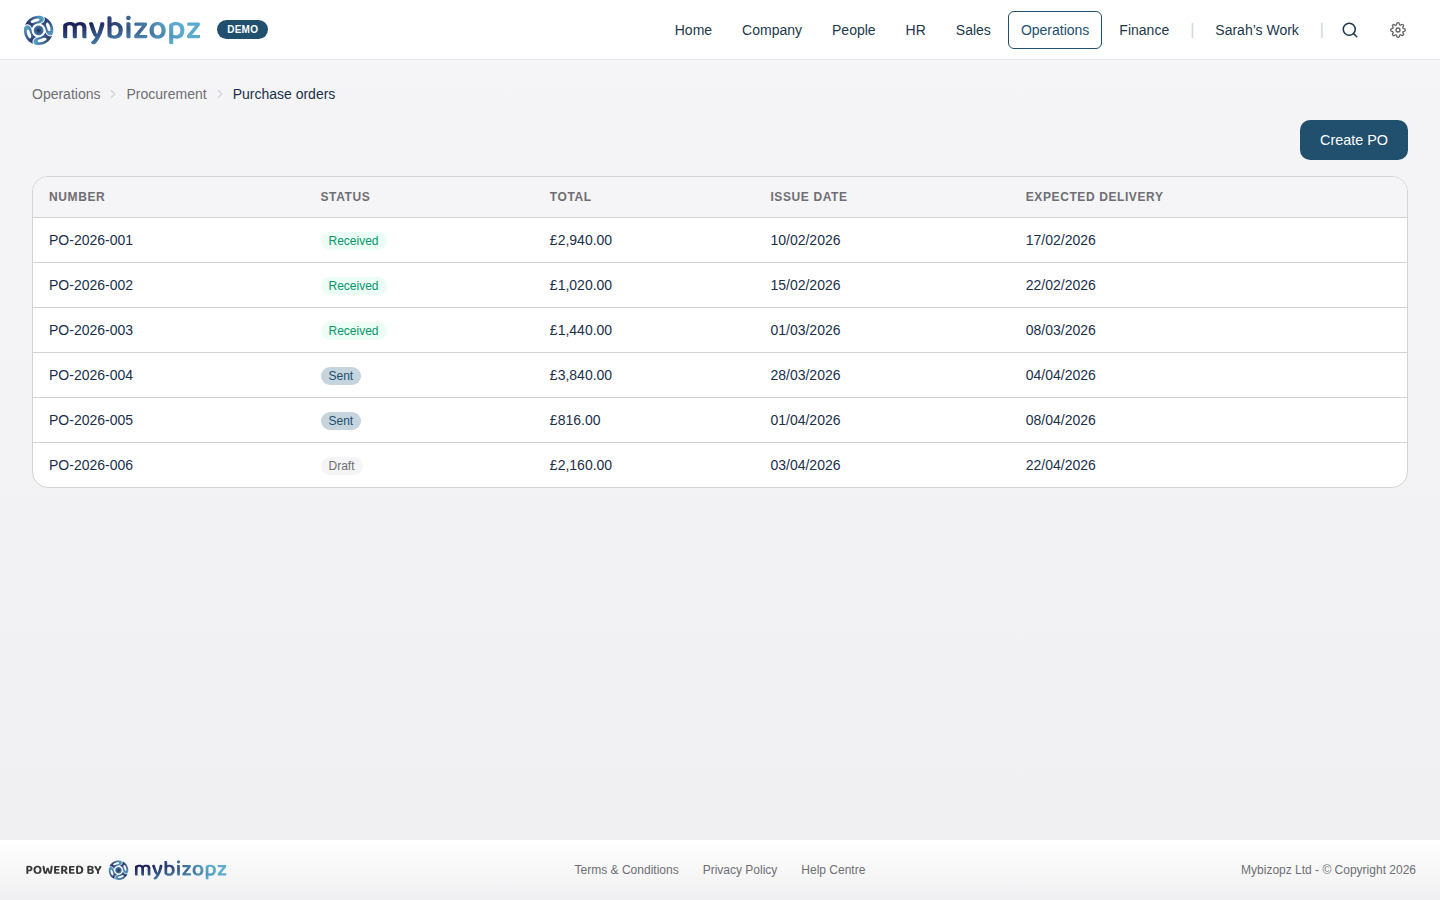Click the DEMO badge next to the logo
Image resolution: width=1440 pixels, height=900 pixels.
[x=242, y=30]
